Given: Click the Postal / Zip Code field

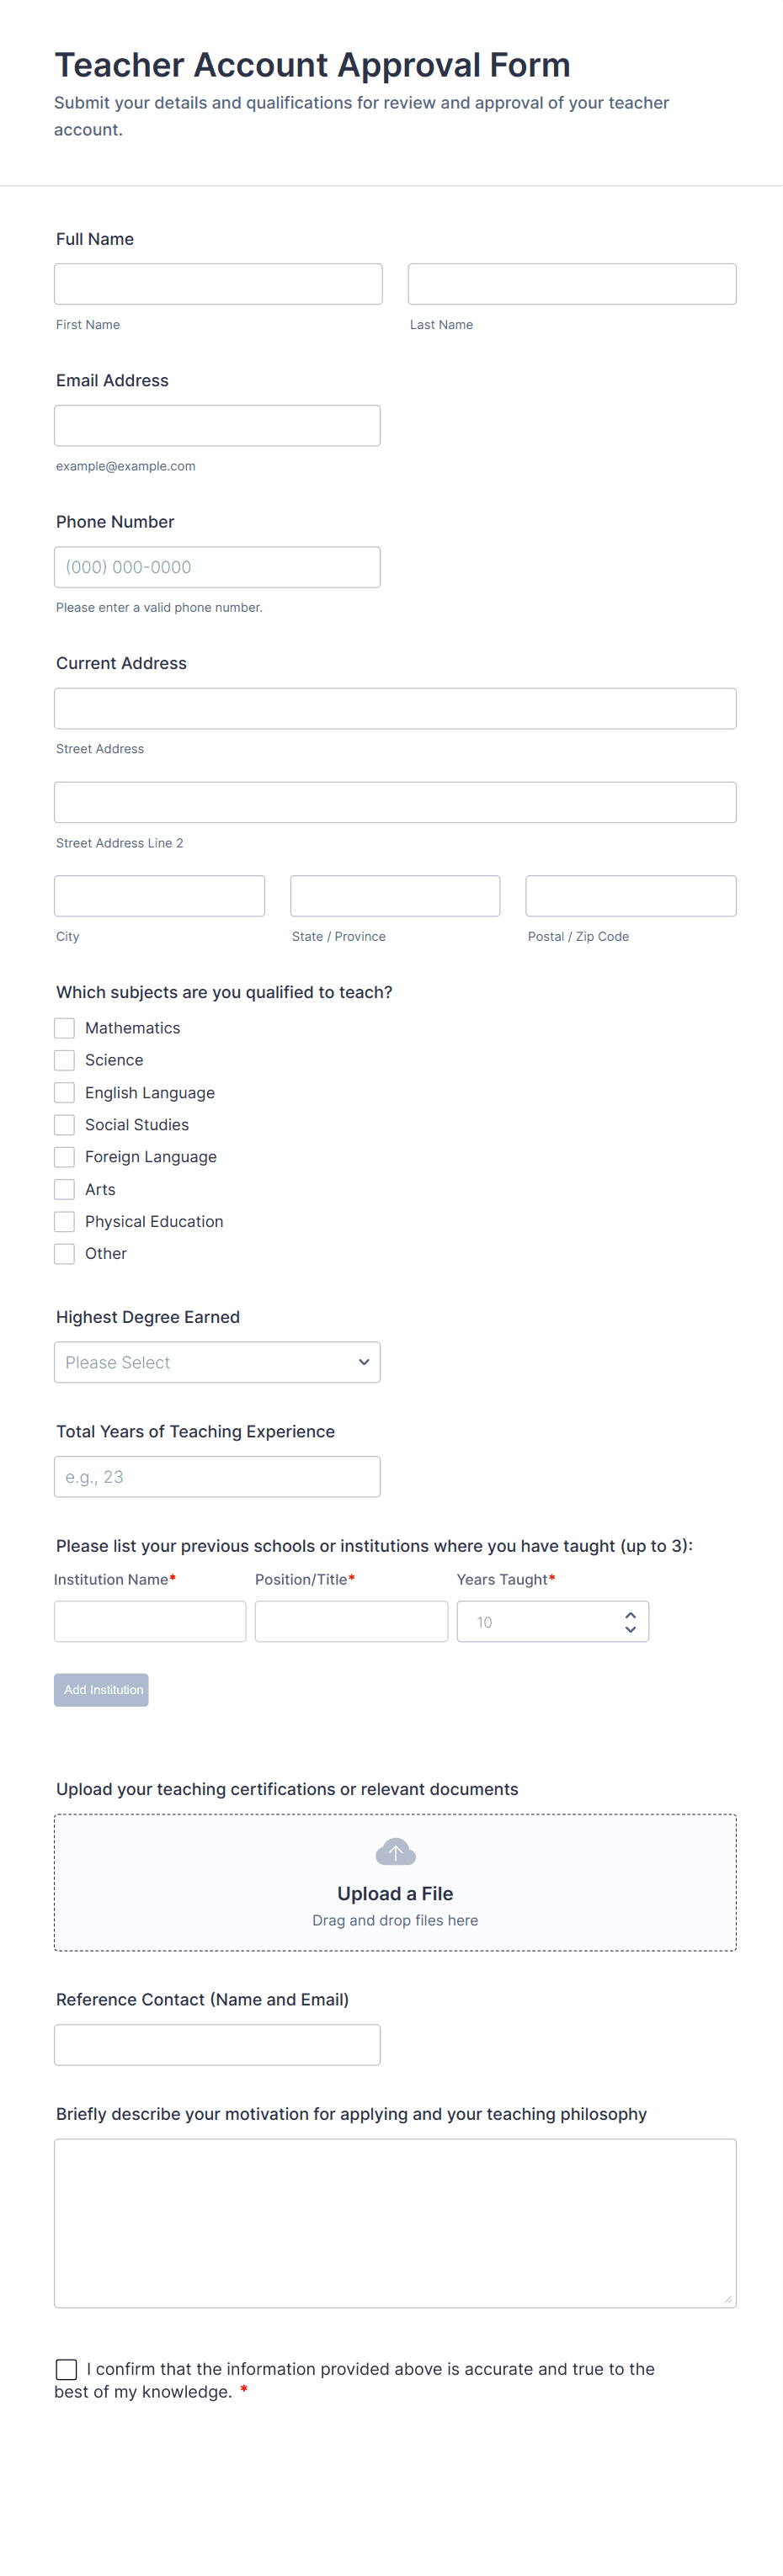Looking at the screenshot, I should coord(631,896).
